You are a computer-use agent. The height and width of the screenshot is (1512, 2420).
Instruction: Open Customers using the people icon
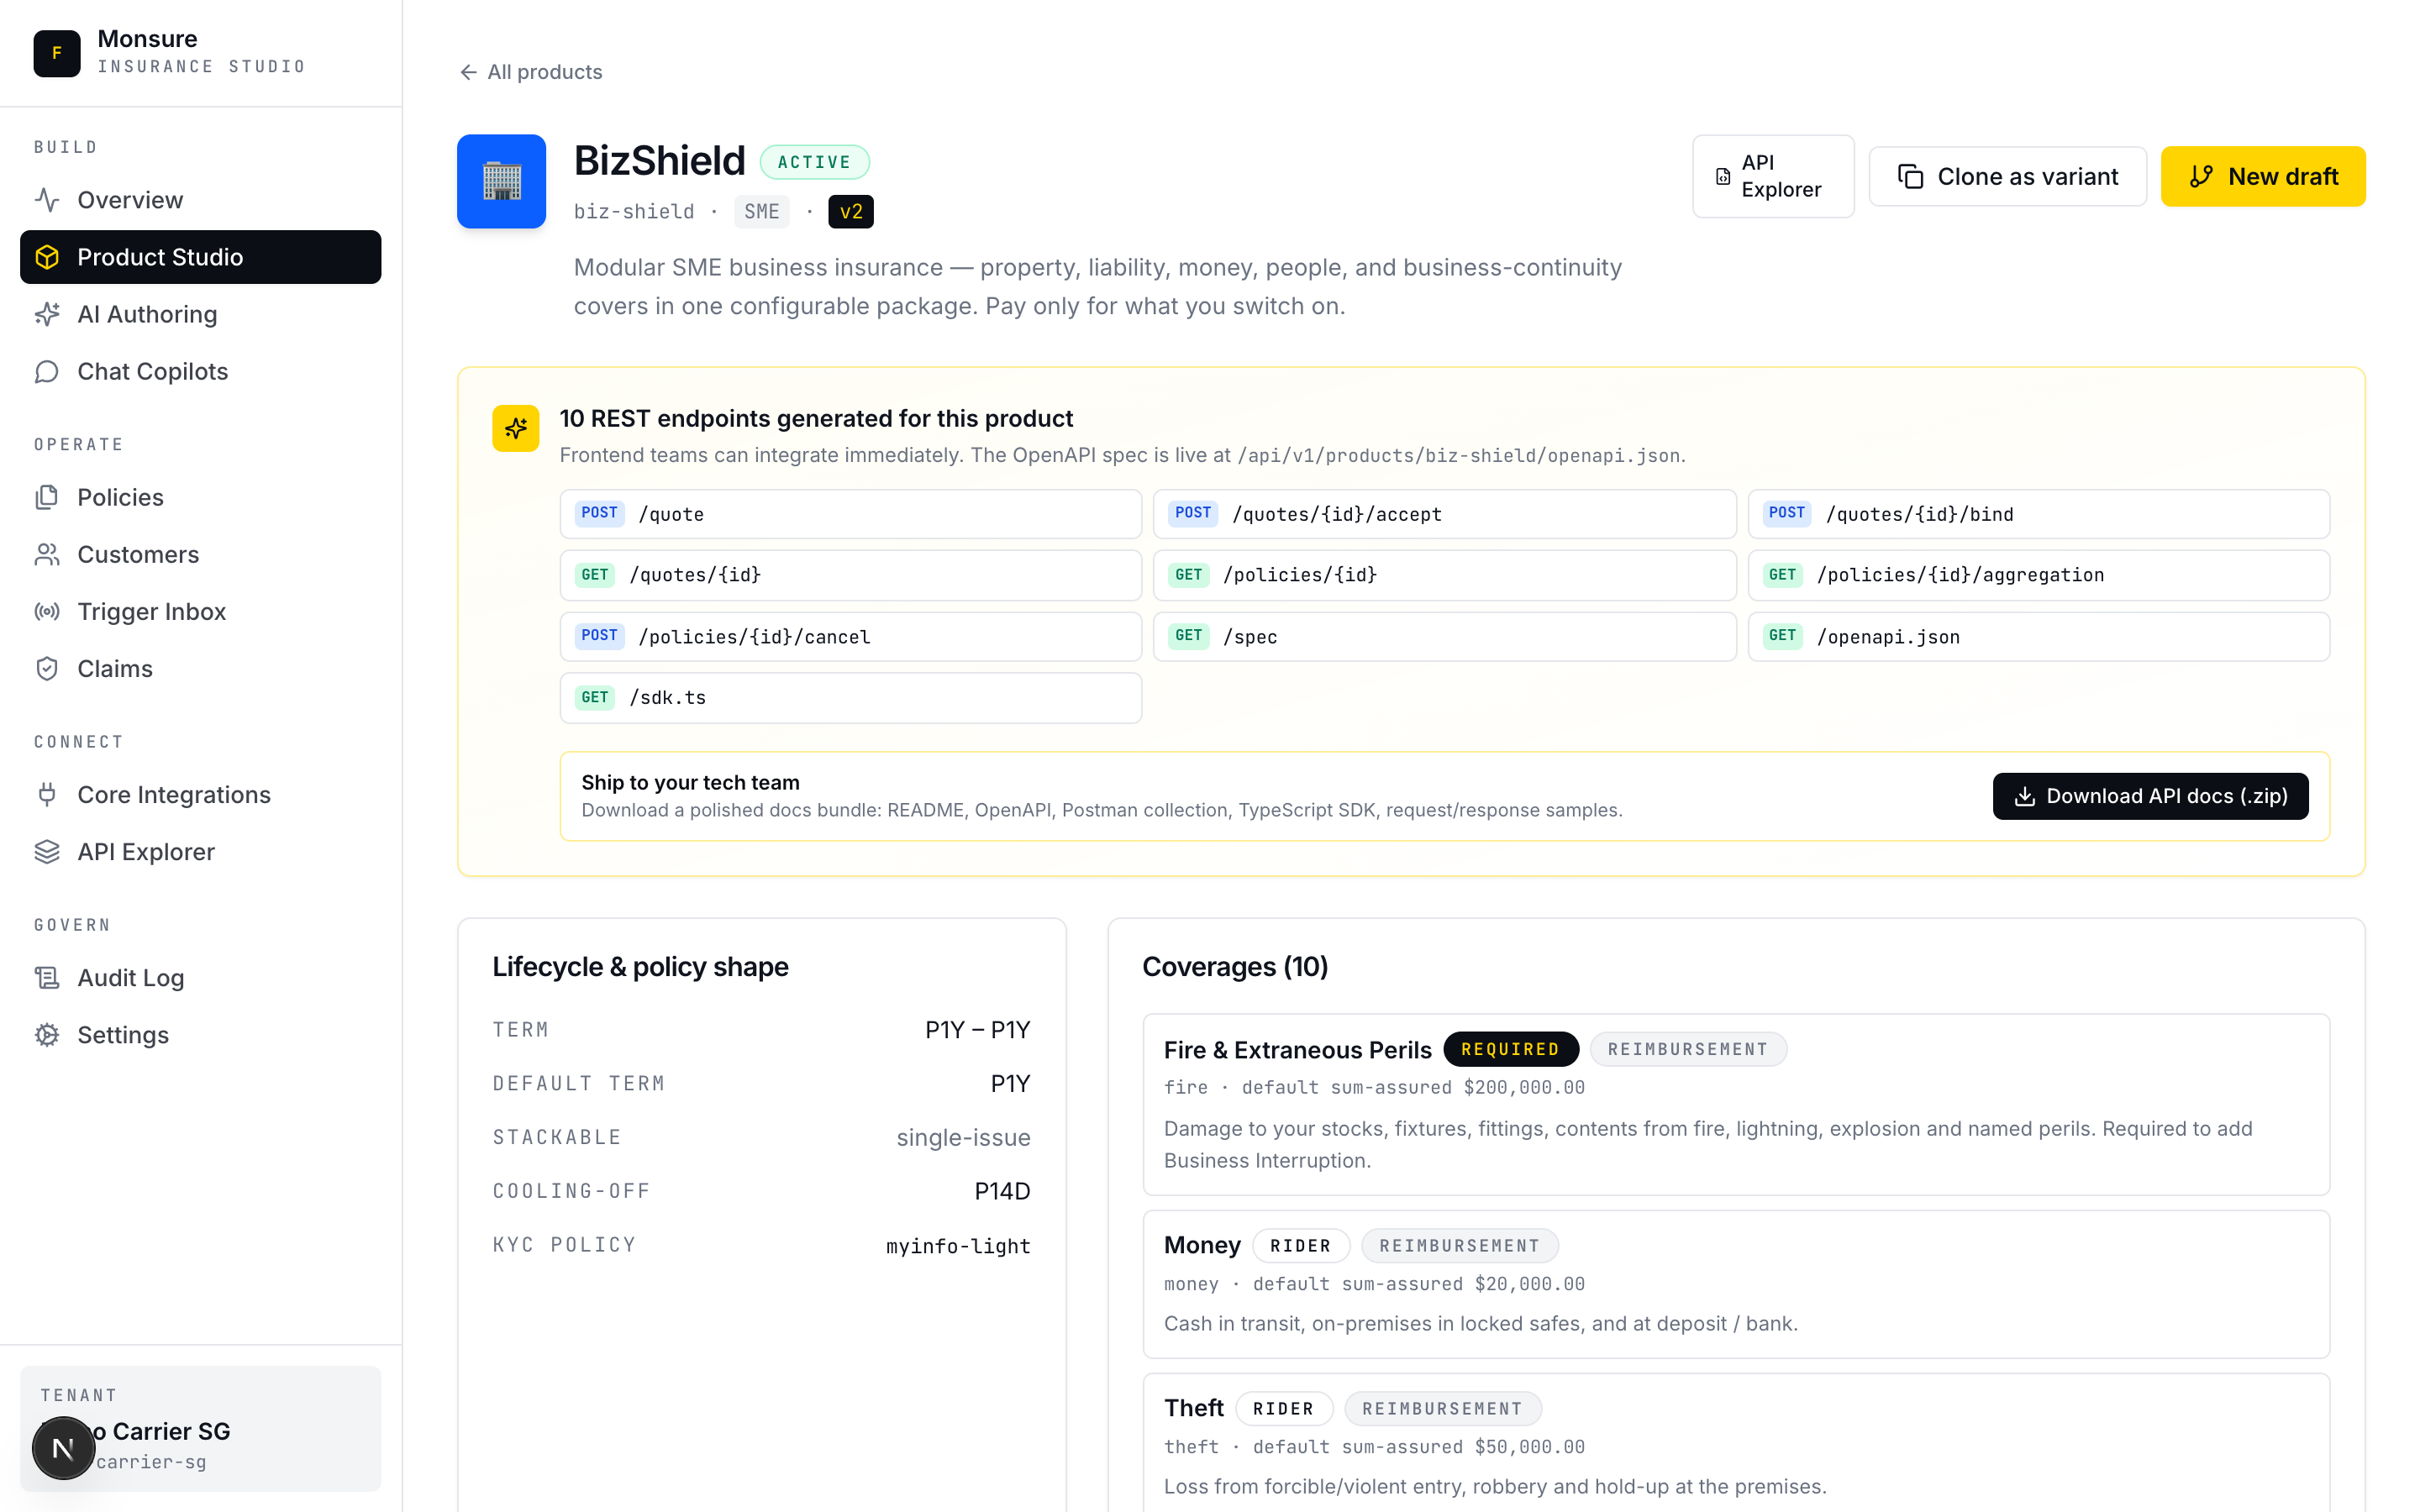point(48,554)
